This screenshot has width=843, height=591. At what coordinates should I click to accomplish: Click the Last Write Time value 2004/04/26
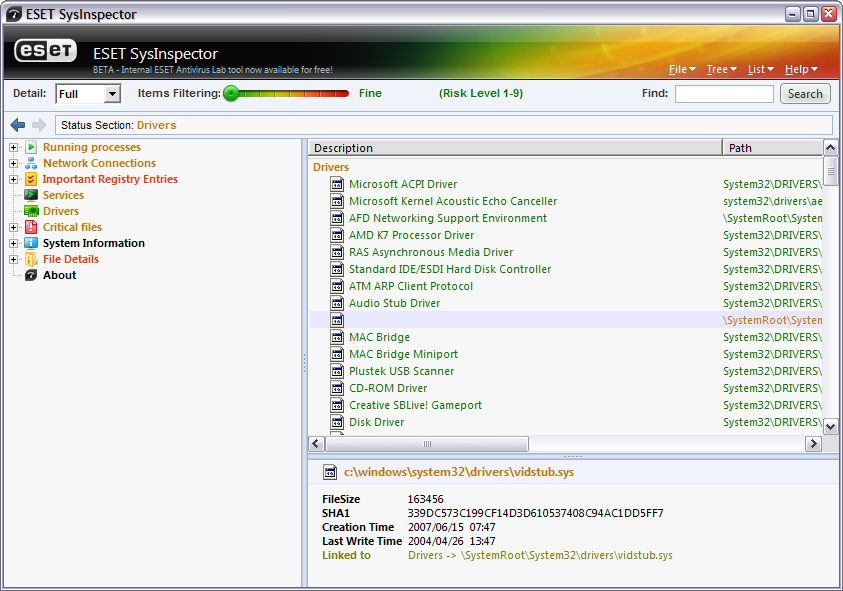[452, 541]
